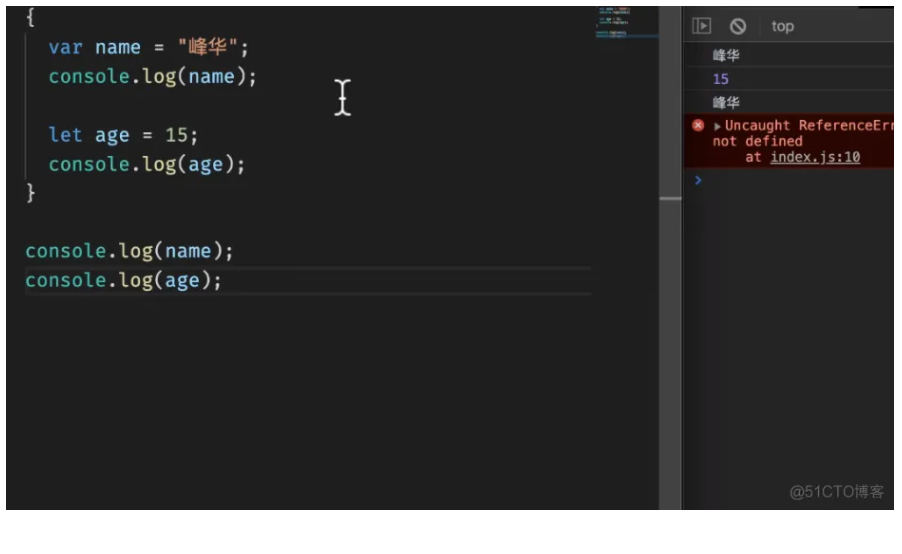The height and width of the screenshot is (554, 902).
Task: Click the 'var name = "峰华";' code line
Action: point(148,47)
